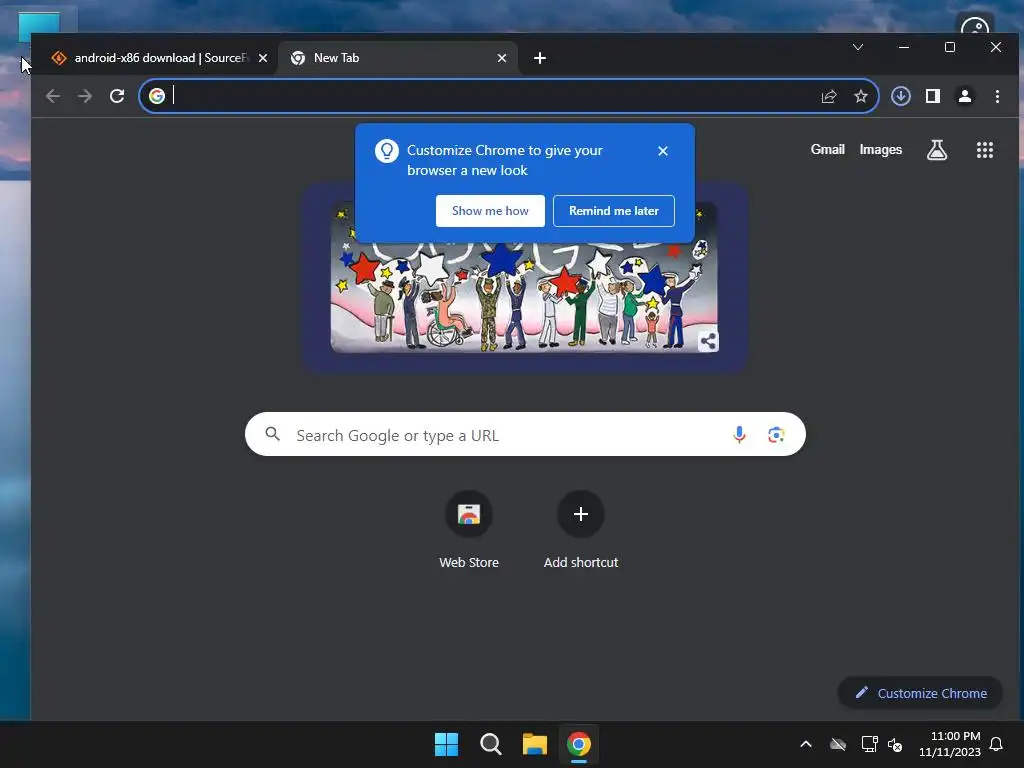Go back using the browser back arrow
Image resolution: width=1024 pixels, height=768 pixels.
tap(53, 96)
